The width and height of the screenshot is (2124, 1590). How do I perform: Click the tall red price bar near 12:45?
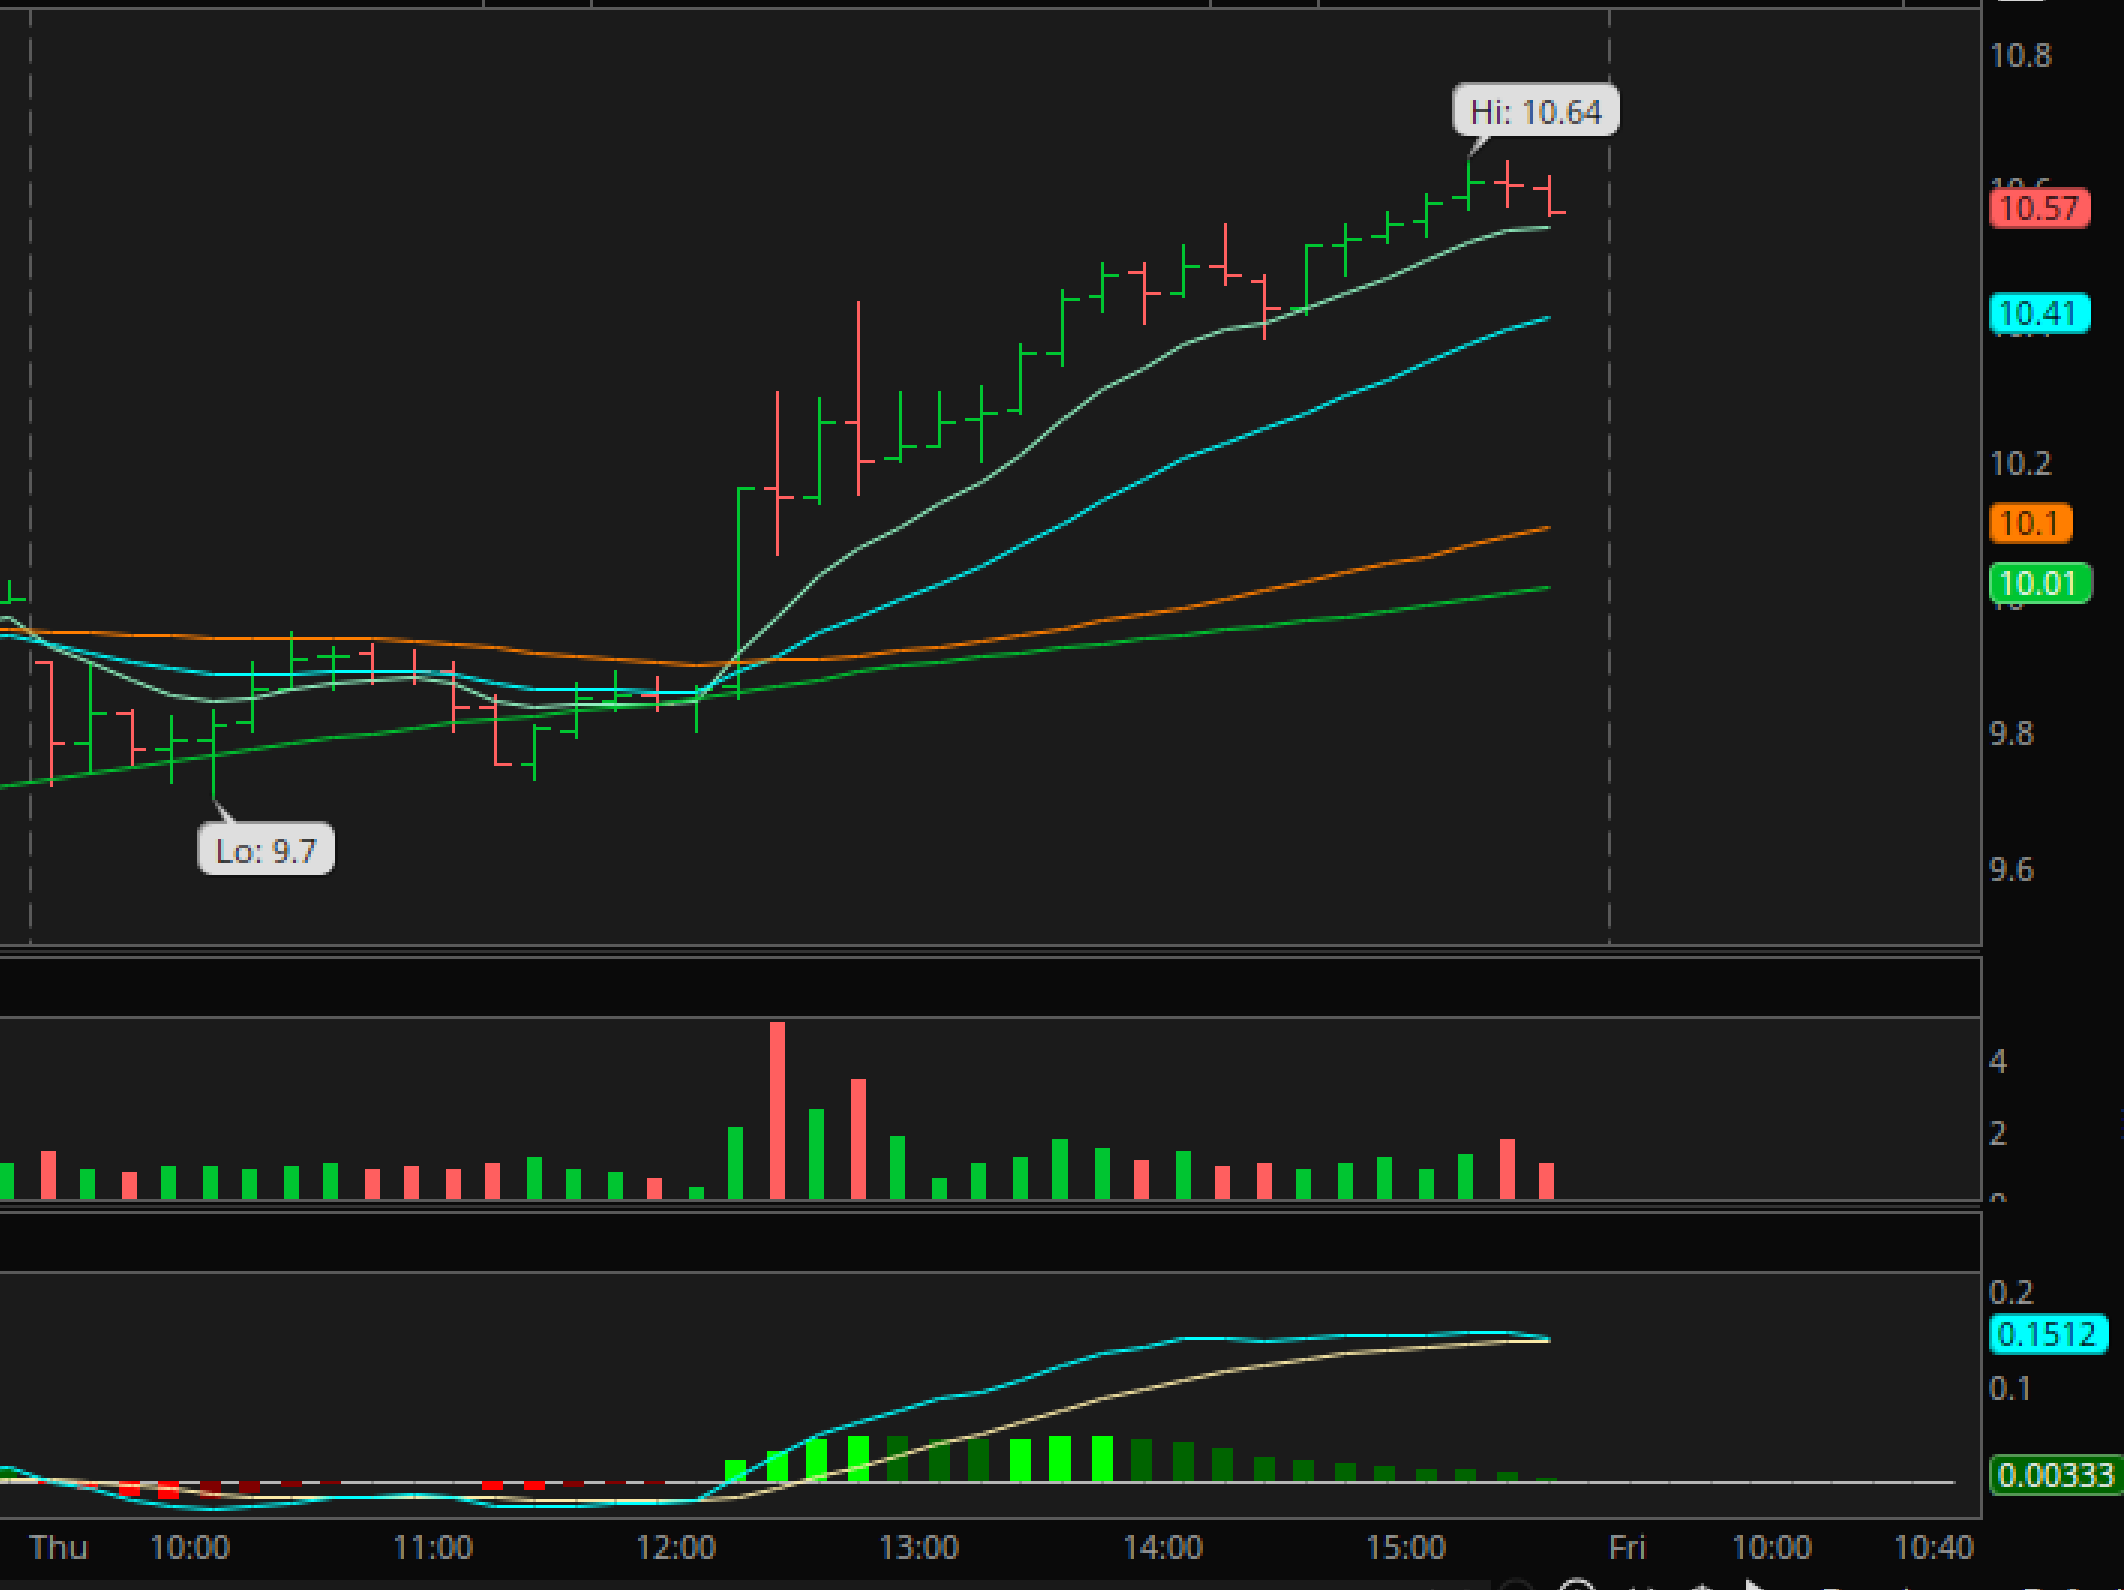pos(858,400)
